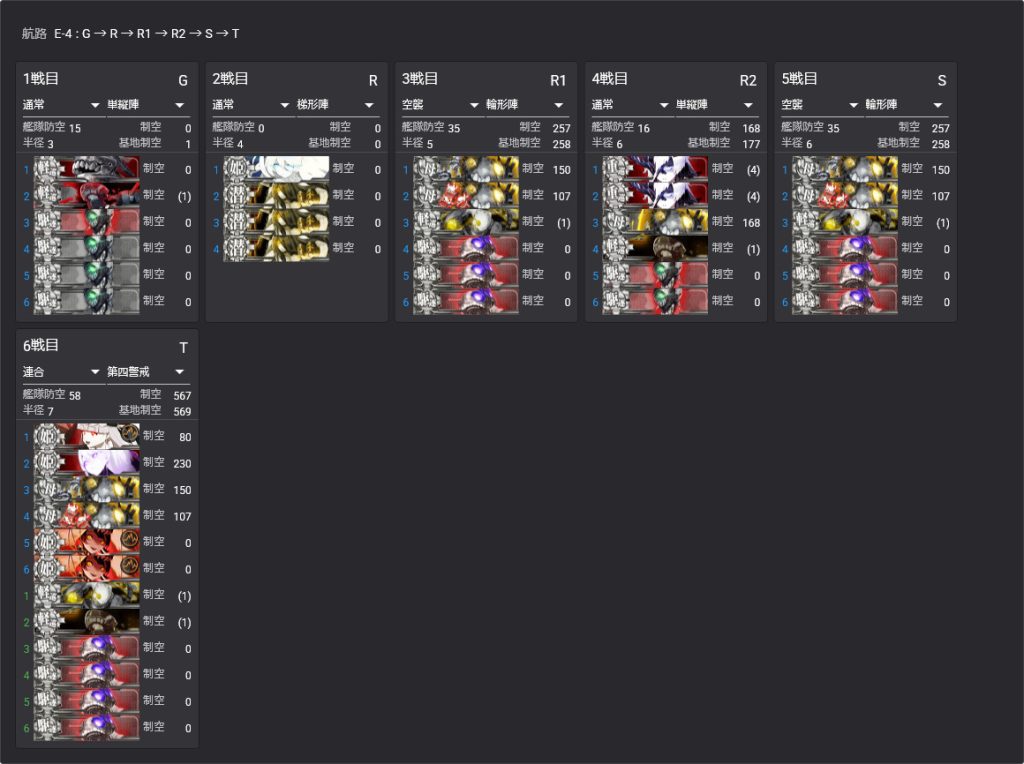The width and height of the screenshot is (1024, 764).
Task: Click the flagship enemy banner in 1戦目
Action: point(86,169)
